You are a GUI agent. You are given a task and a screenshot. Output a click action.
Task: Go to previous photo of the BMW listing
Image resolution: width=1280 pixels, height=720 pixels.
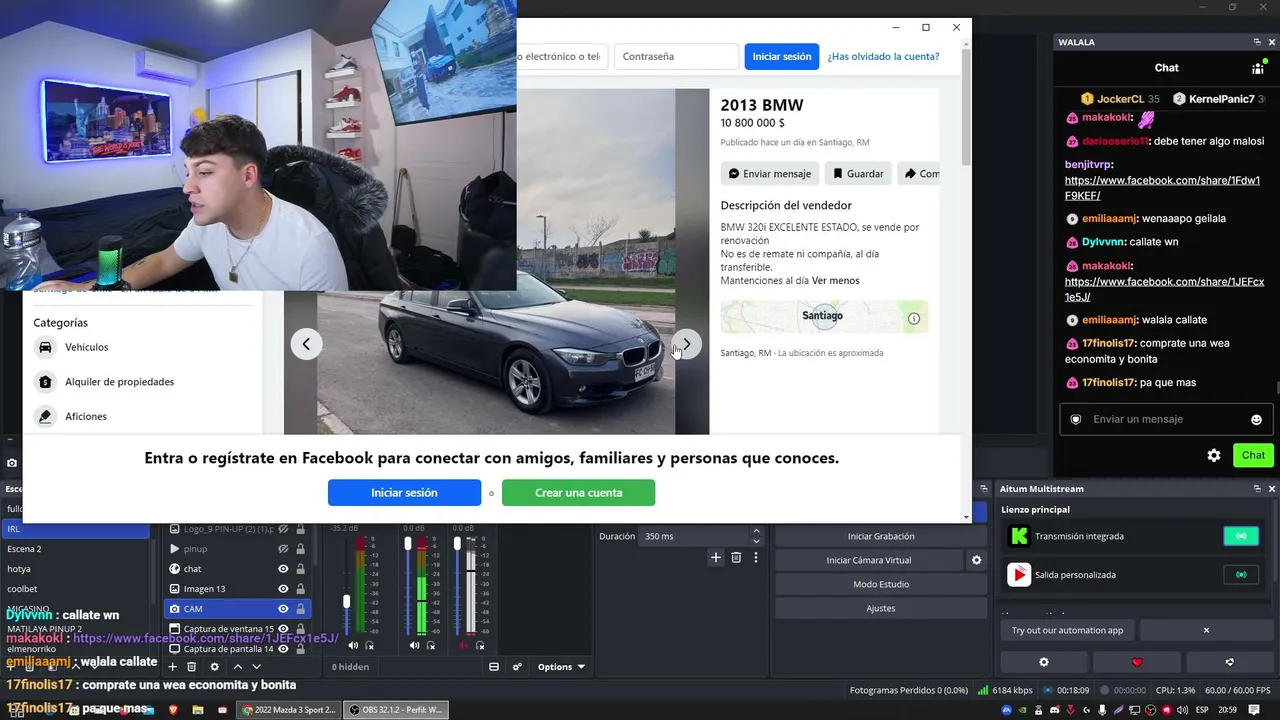[306, 344]
